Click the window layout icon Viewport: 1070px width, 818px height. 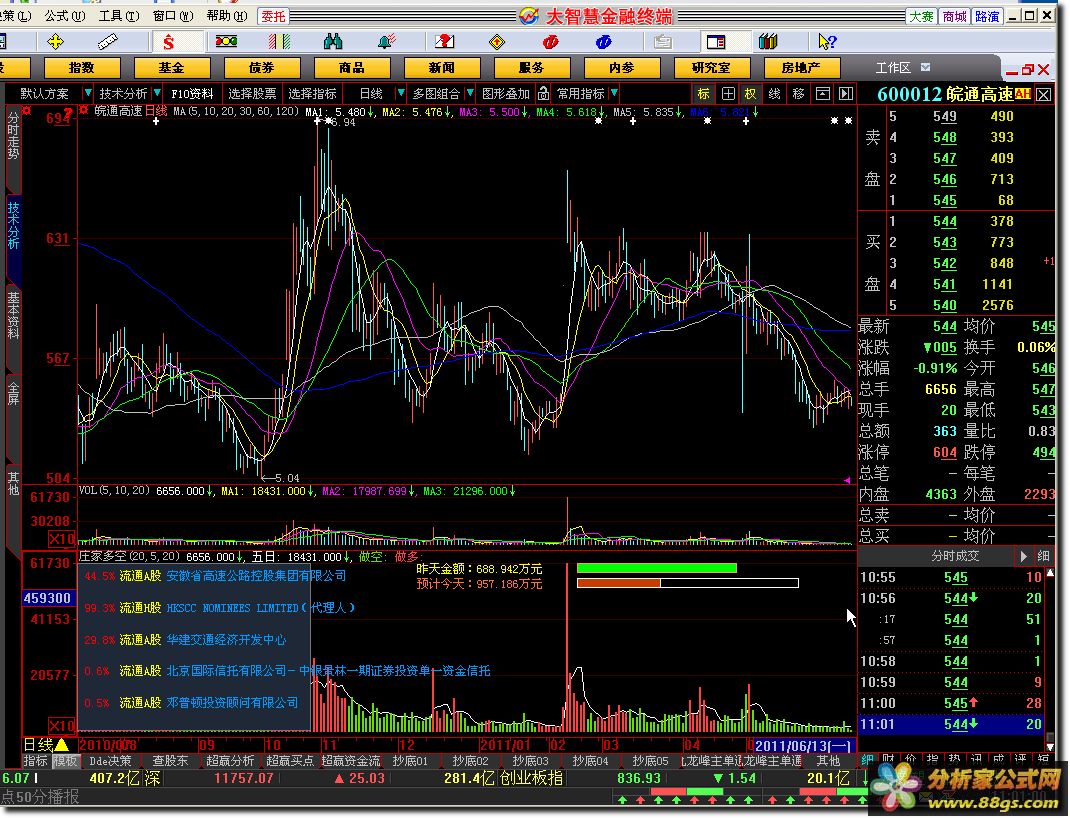click(716, 42)
